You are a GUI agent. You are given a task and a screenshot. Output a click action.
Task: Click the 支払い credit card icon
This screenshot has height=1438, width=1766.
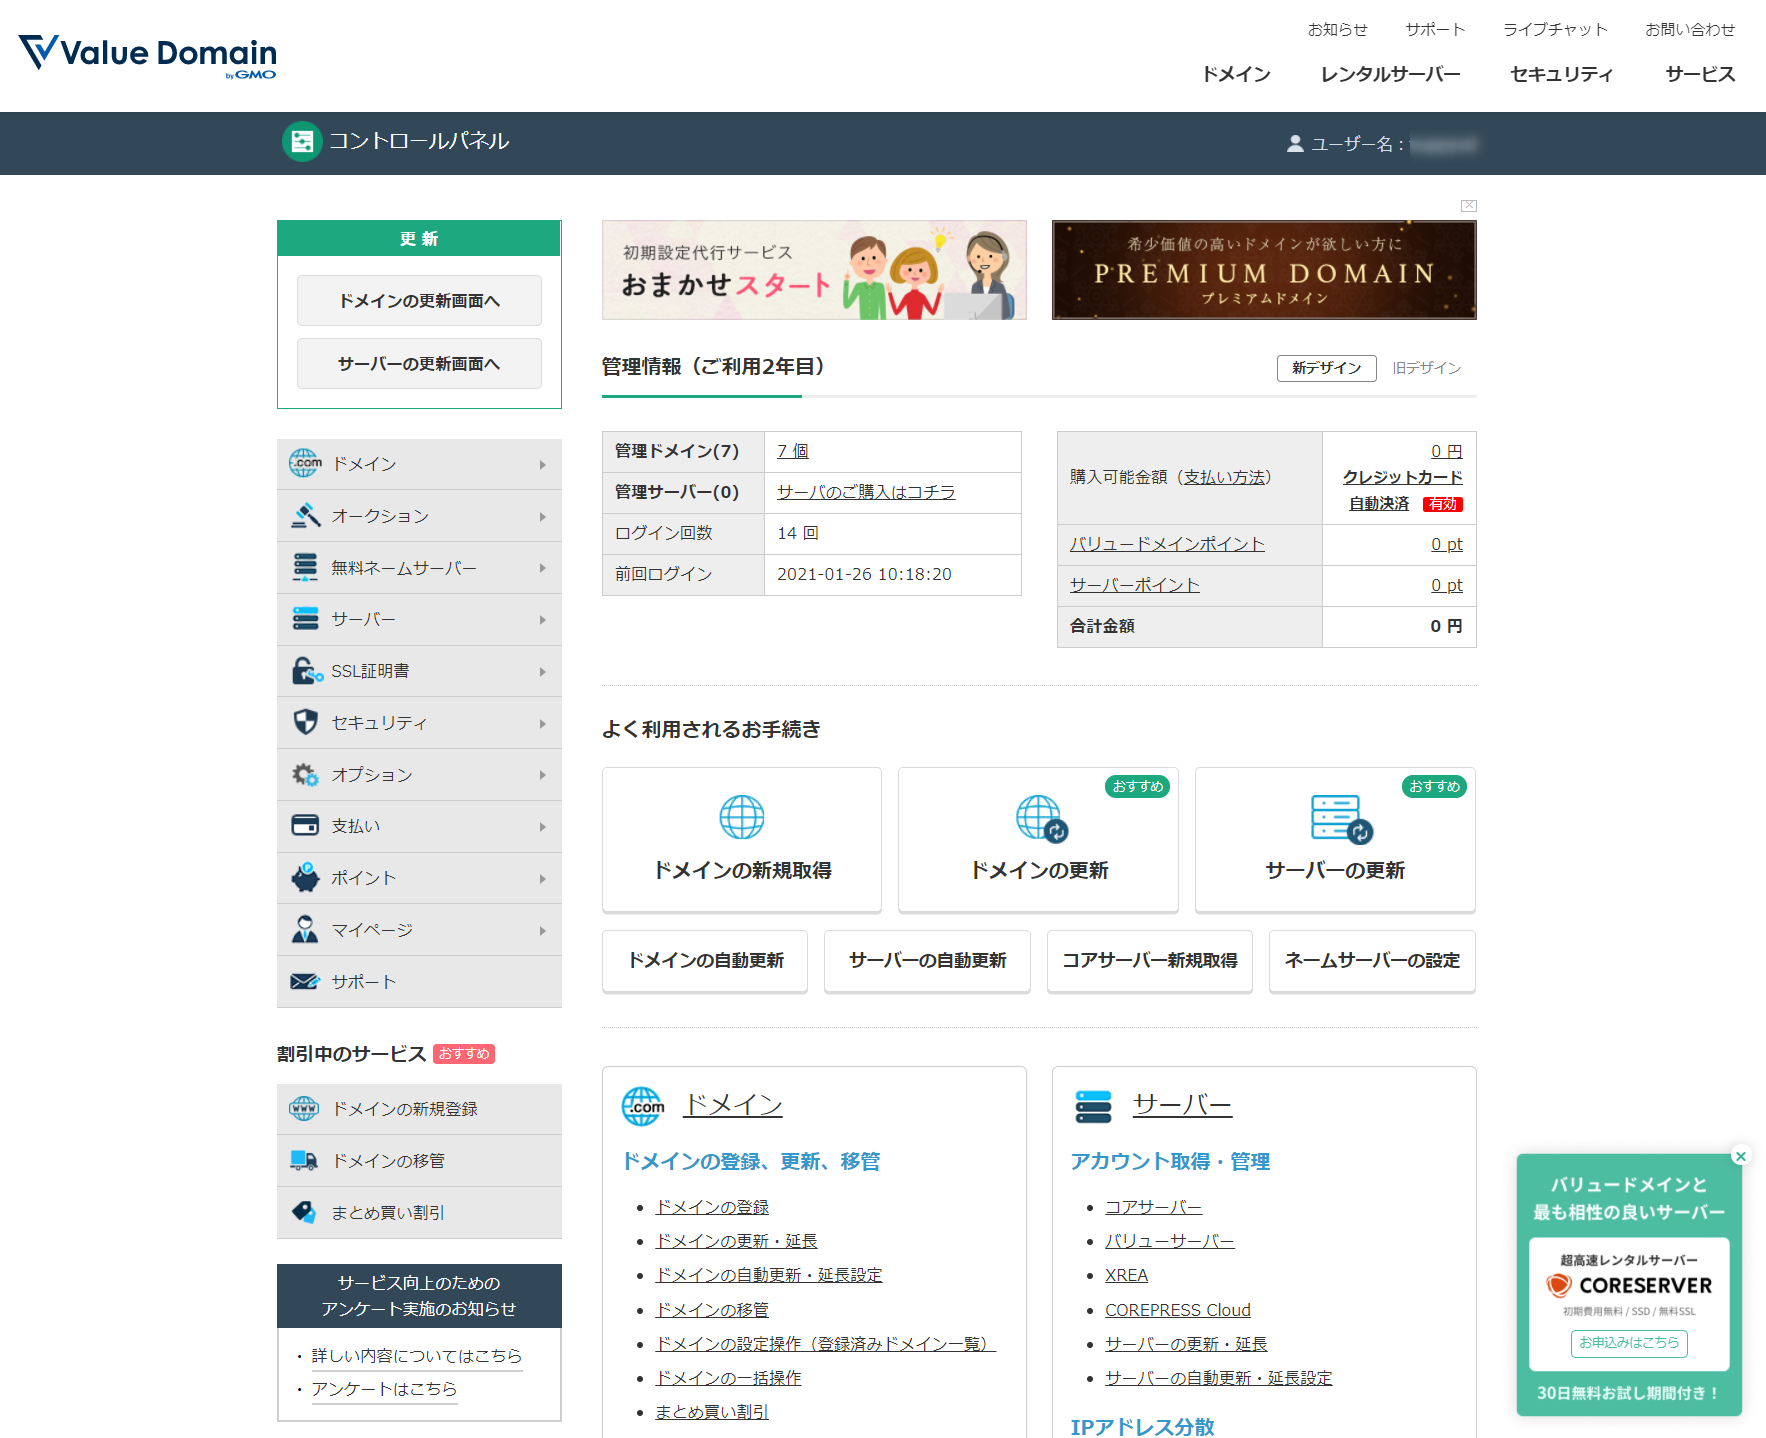coord(305,826)
